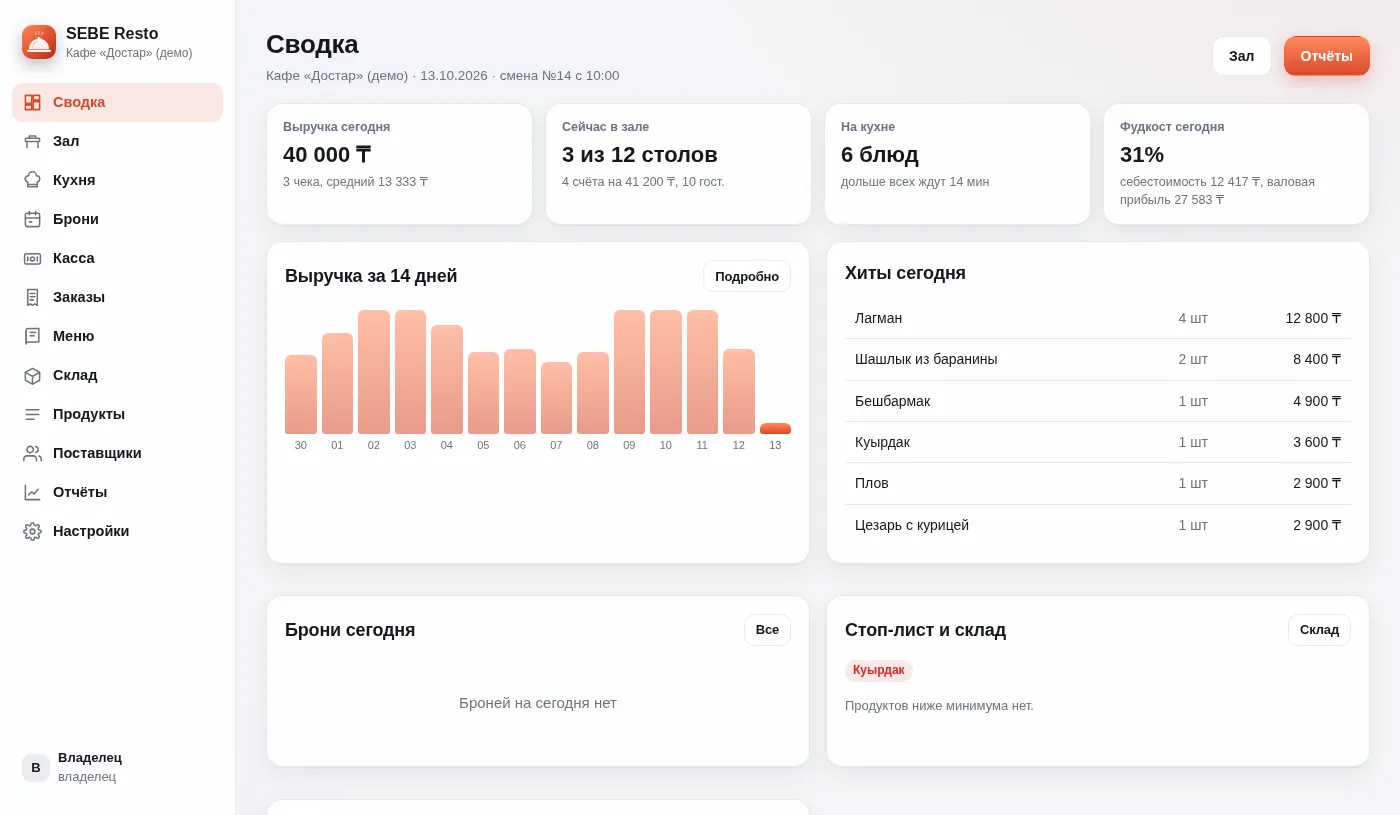Click the Бешбармак row
The image size is (1400, 815).
(x=1098, y=401)
